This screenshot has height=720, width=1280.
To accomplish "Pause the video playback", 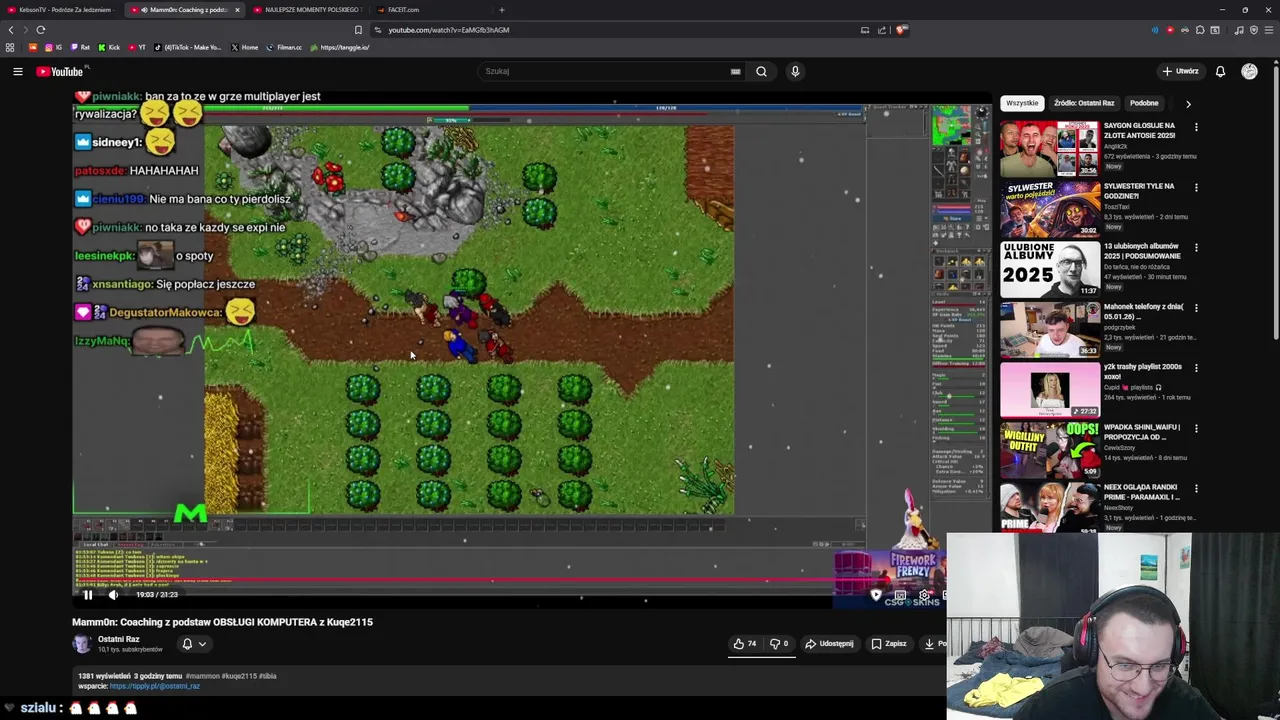I will [88, 594].
